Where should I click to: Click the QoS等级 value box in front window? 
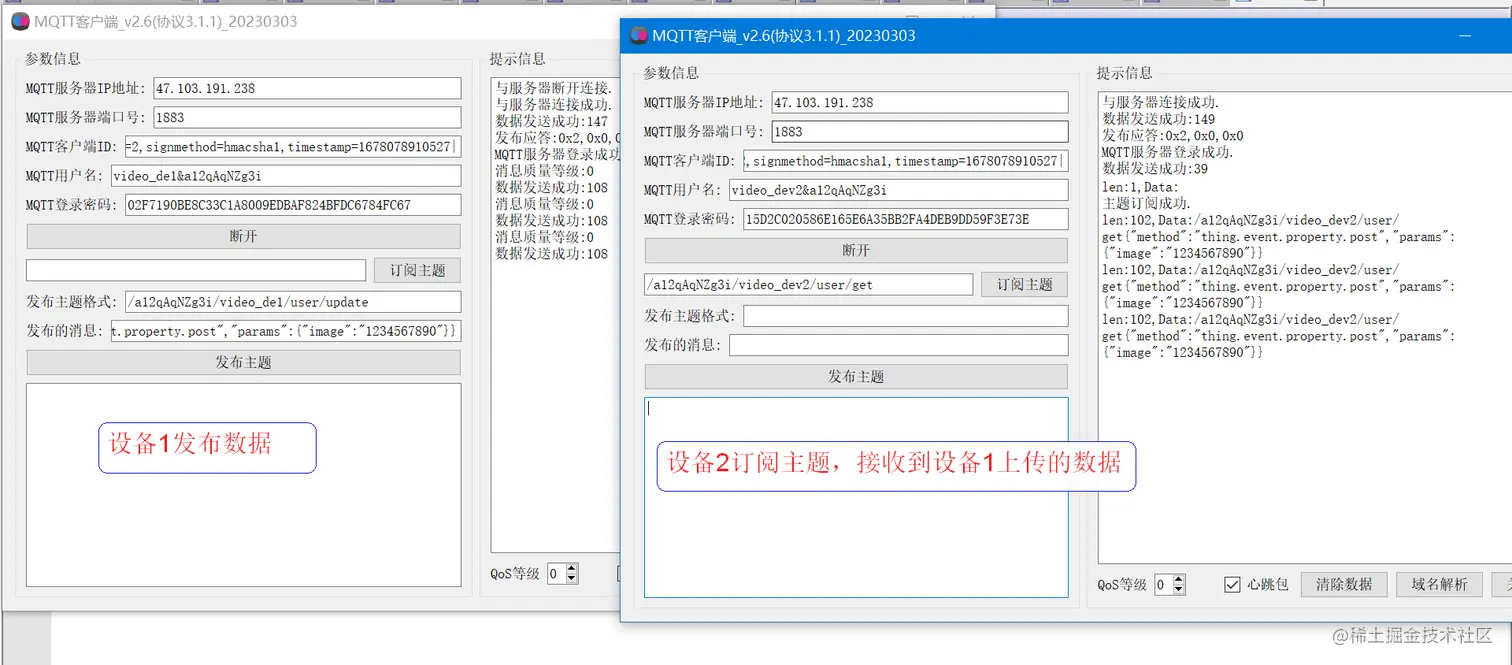(1163, 585)
